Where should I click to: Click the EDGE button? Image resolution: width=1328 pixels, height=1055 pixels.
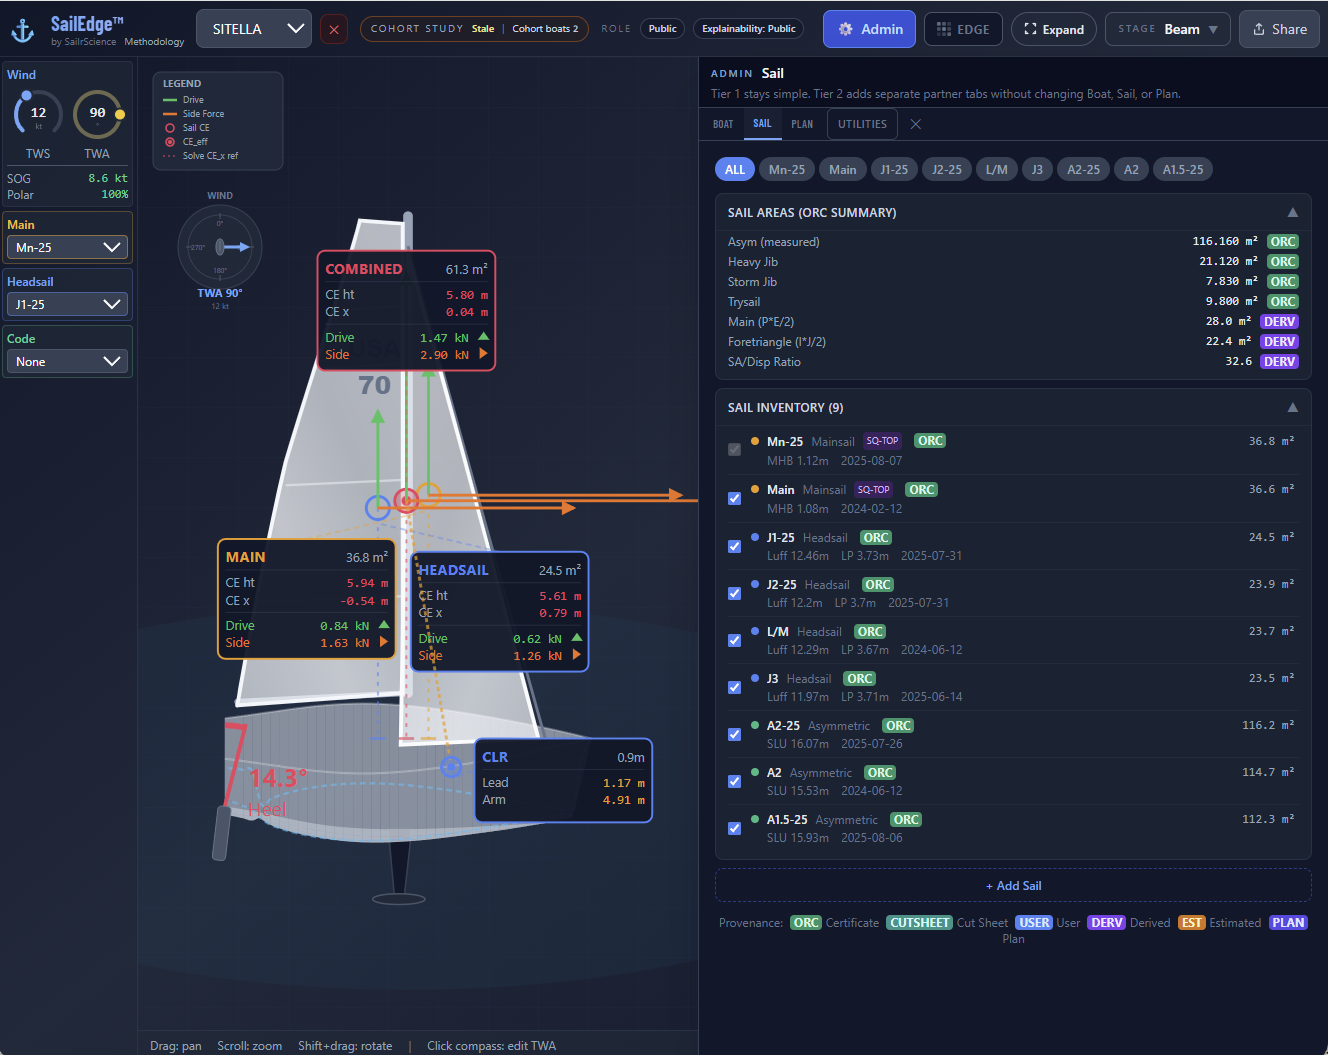963,29
